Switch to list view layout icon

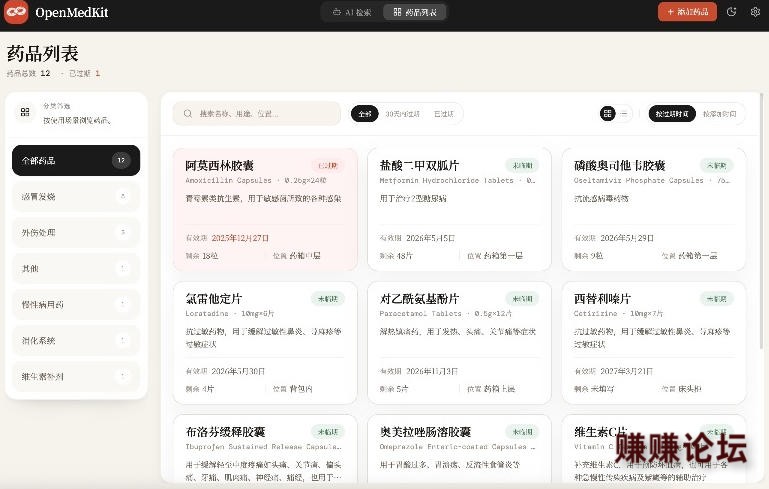[x=624, y=114]
